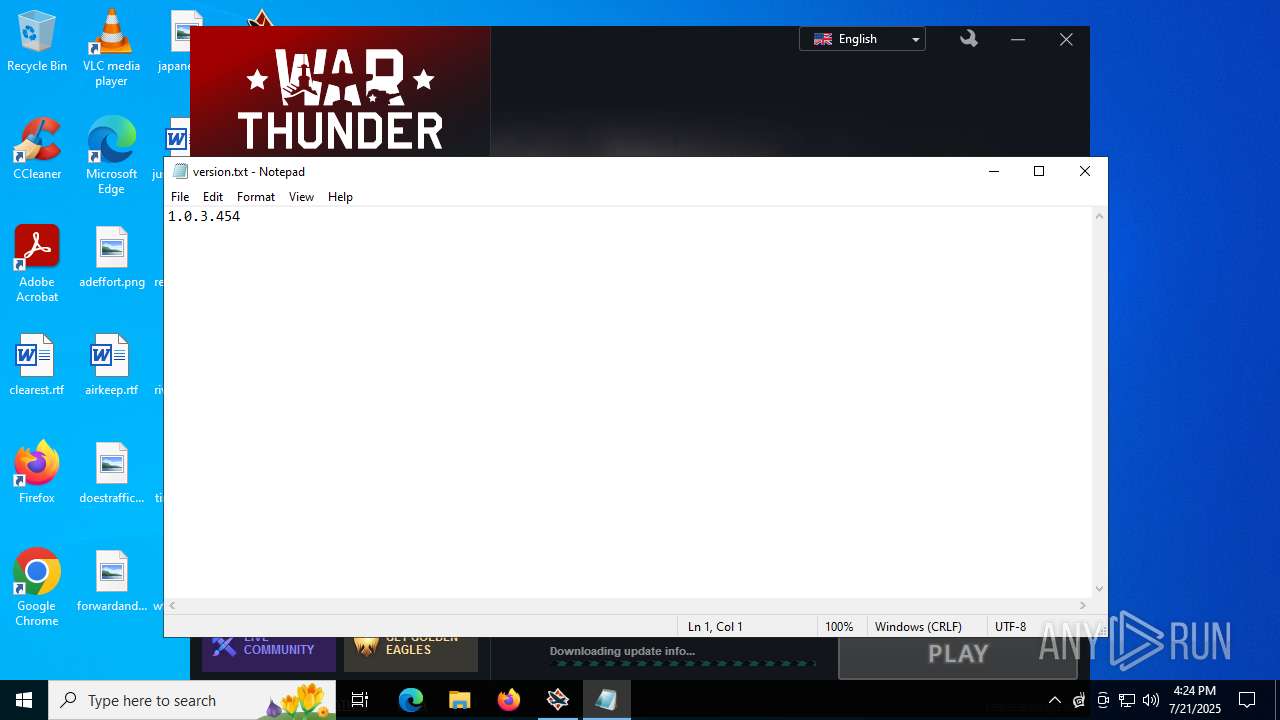Open VLC media player shortcut
This screenshot has width=1280, height=720.
click(x=111, y=47)
